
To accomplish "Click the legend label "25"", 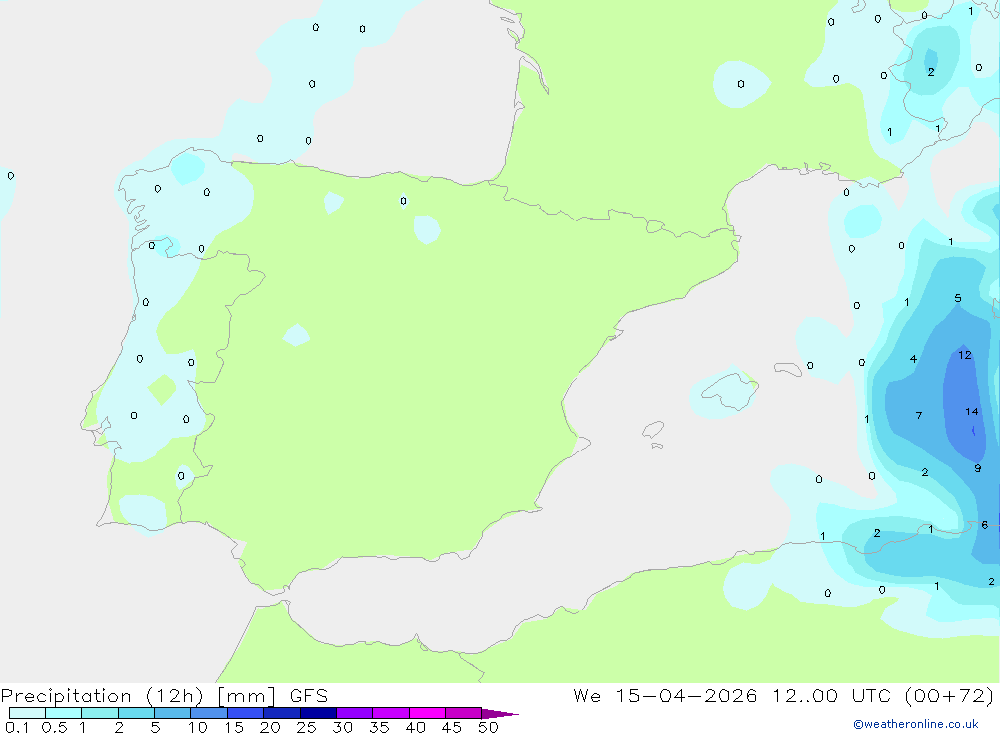I will click(306, 727).
